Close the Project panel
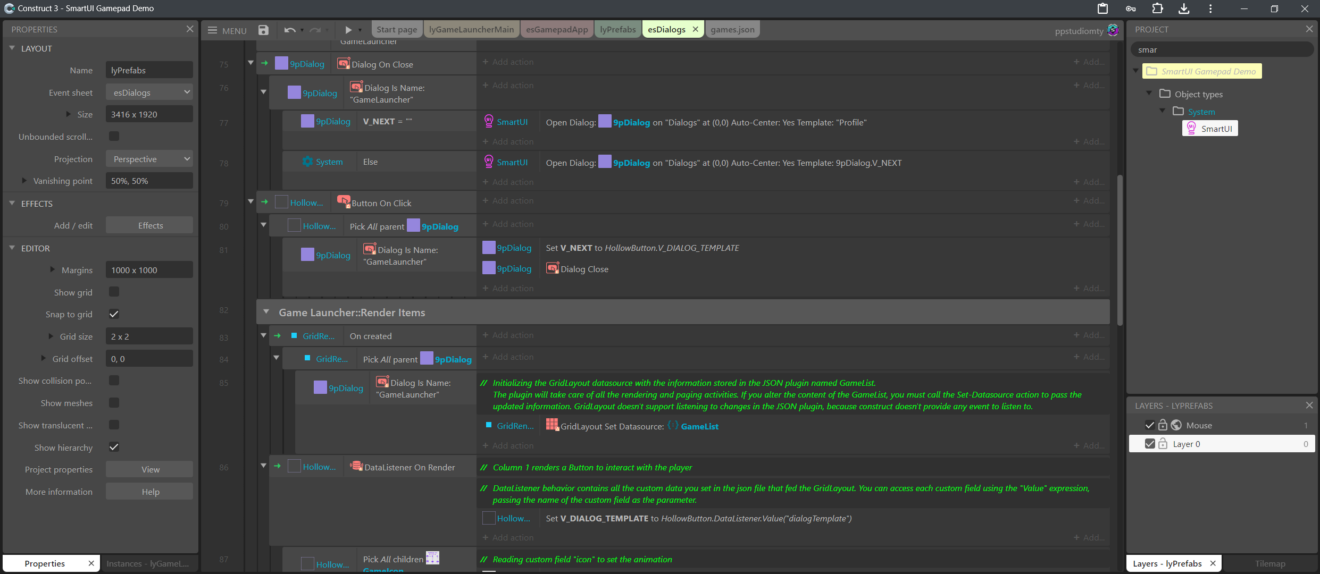The height and width of the screenshot is (574, 1320). (x=1310, y=29)
